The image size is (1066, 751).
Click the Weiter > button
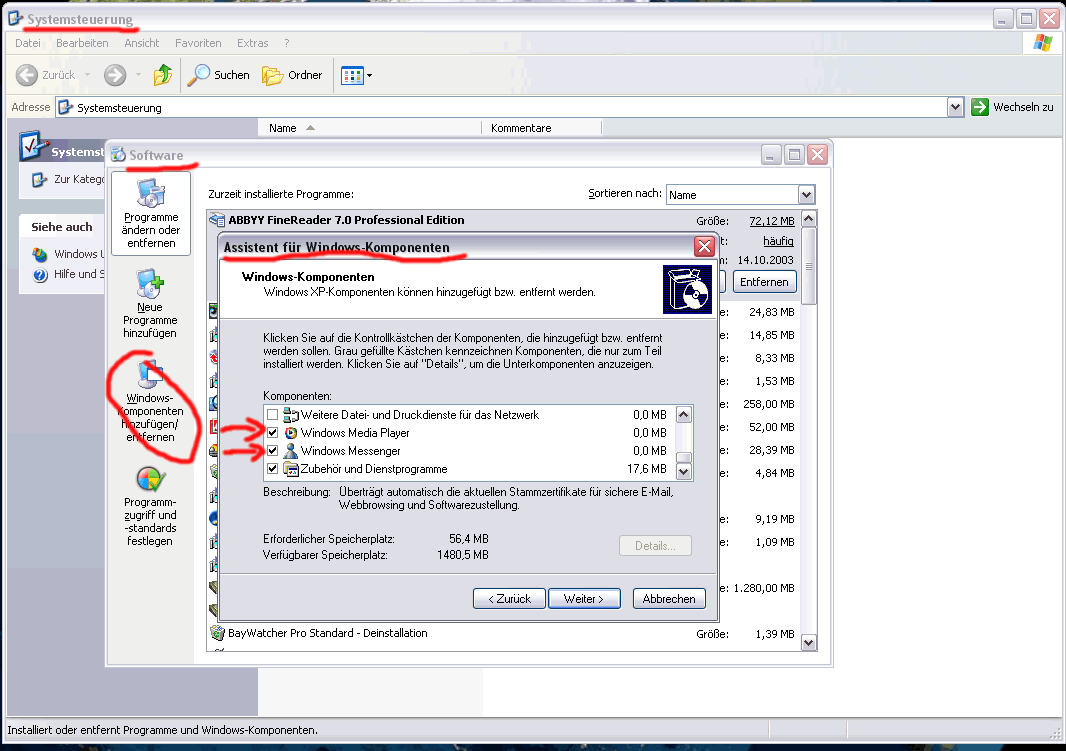[584, 599]
